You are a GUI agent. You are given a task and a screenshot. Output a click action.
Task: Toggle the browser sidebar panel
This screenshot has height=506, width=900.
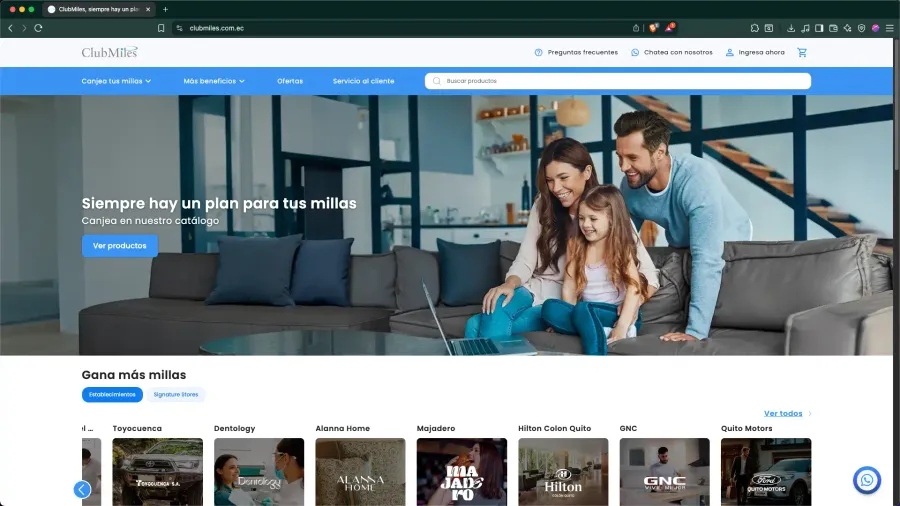[x=819, y=28]
